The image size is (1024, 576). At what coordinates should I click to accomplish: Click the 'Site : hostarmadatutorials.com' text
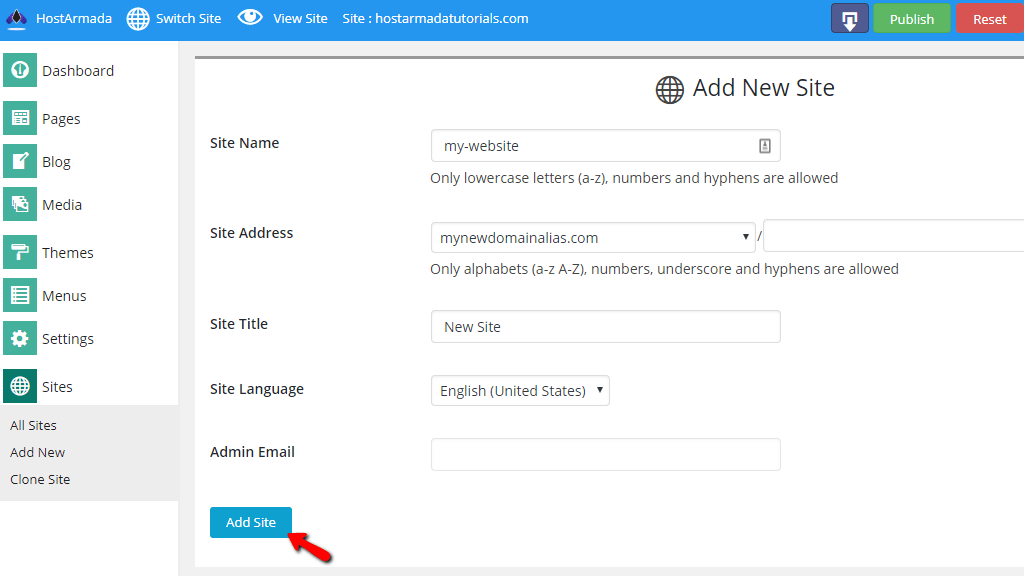[436, 19]
